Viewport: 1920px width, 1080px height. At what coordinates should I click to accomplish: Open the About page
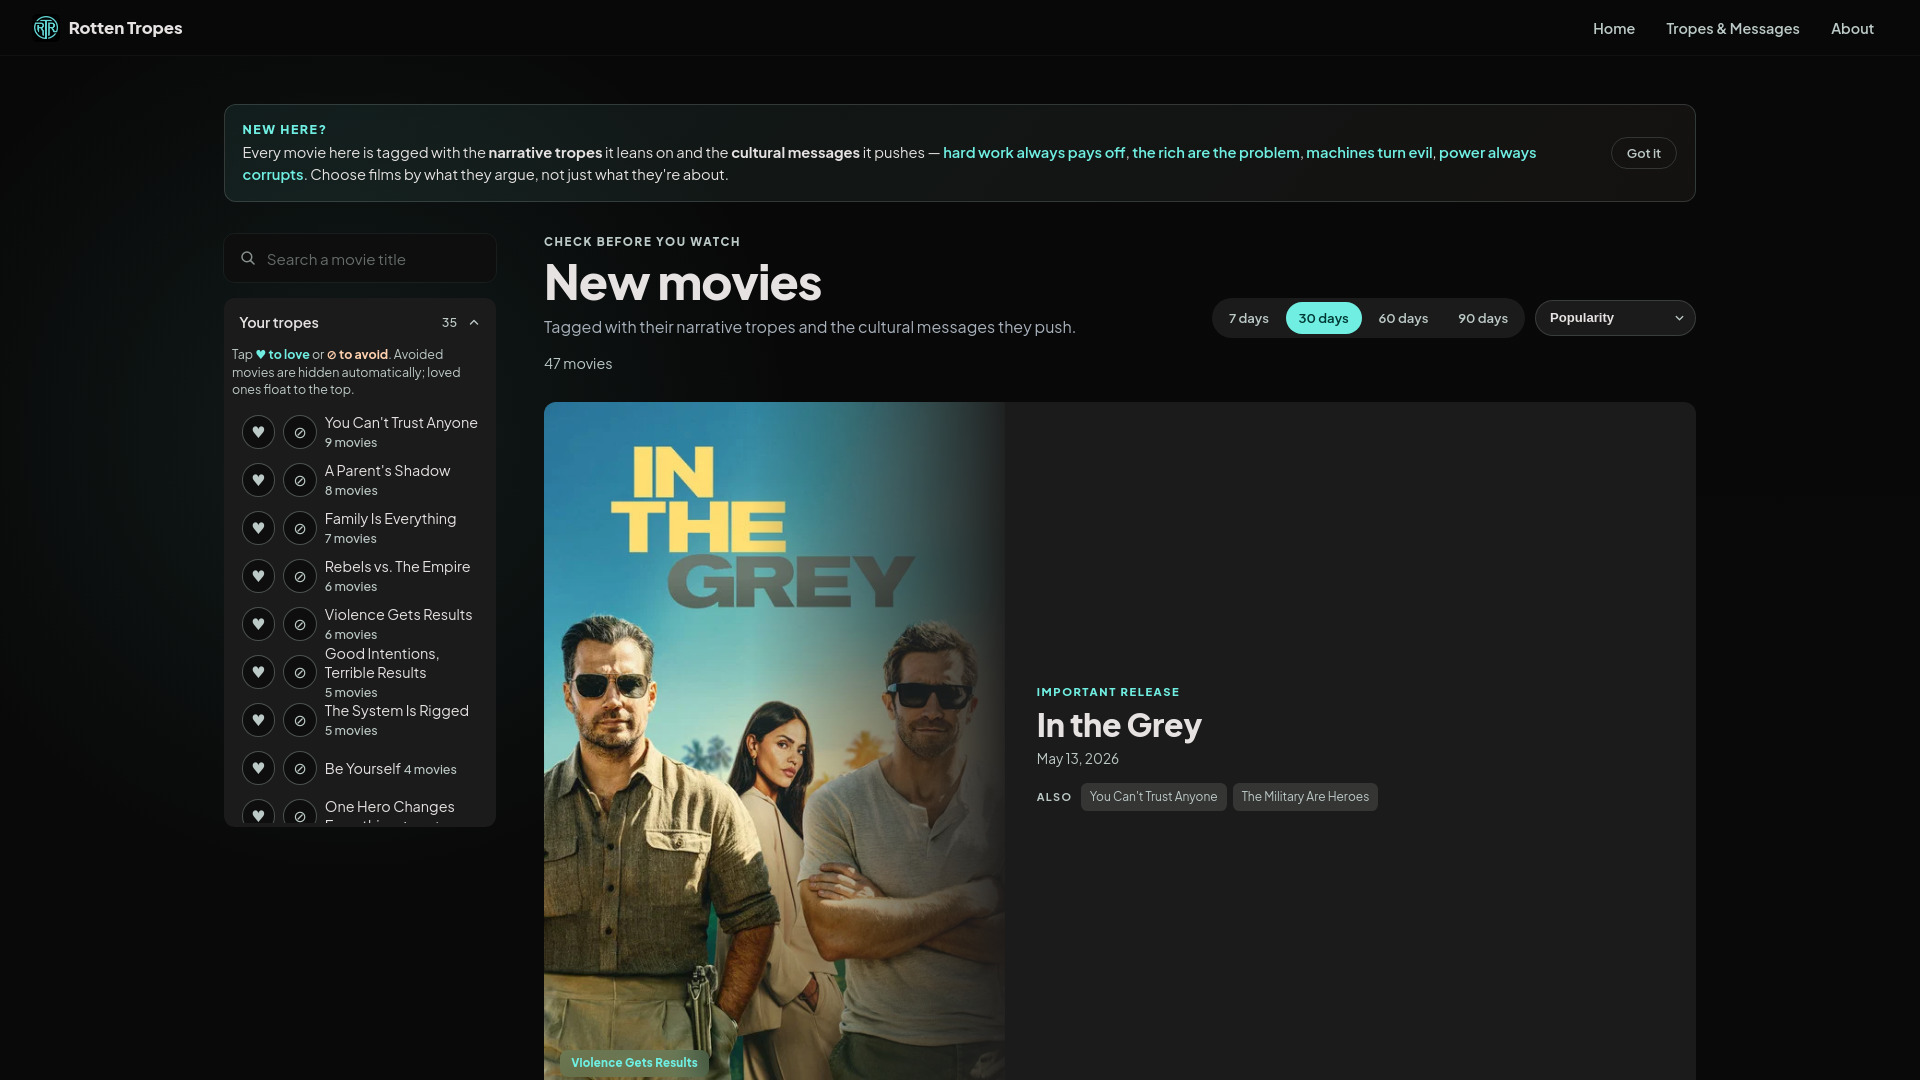coord(1852,28)
